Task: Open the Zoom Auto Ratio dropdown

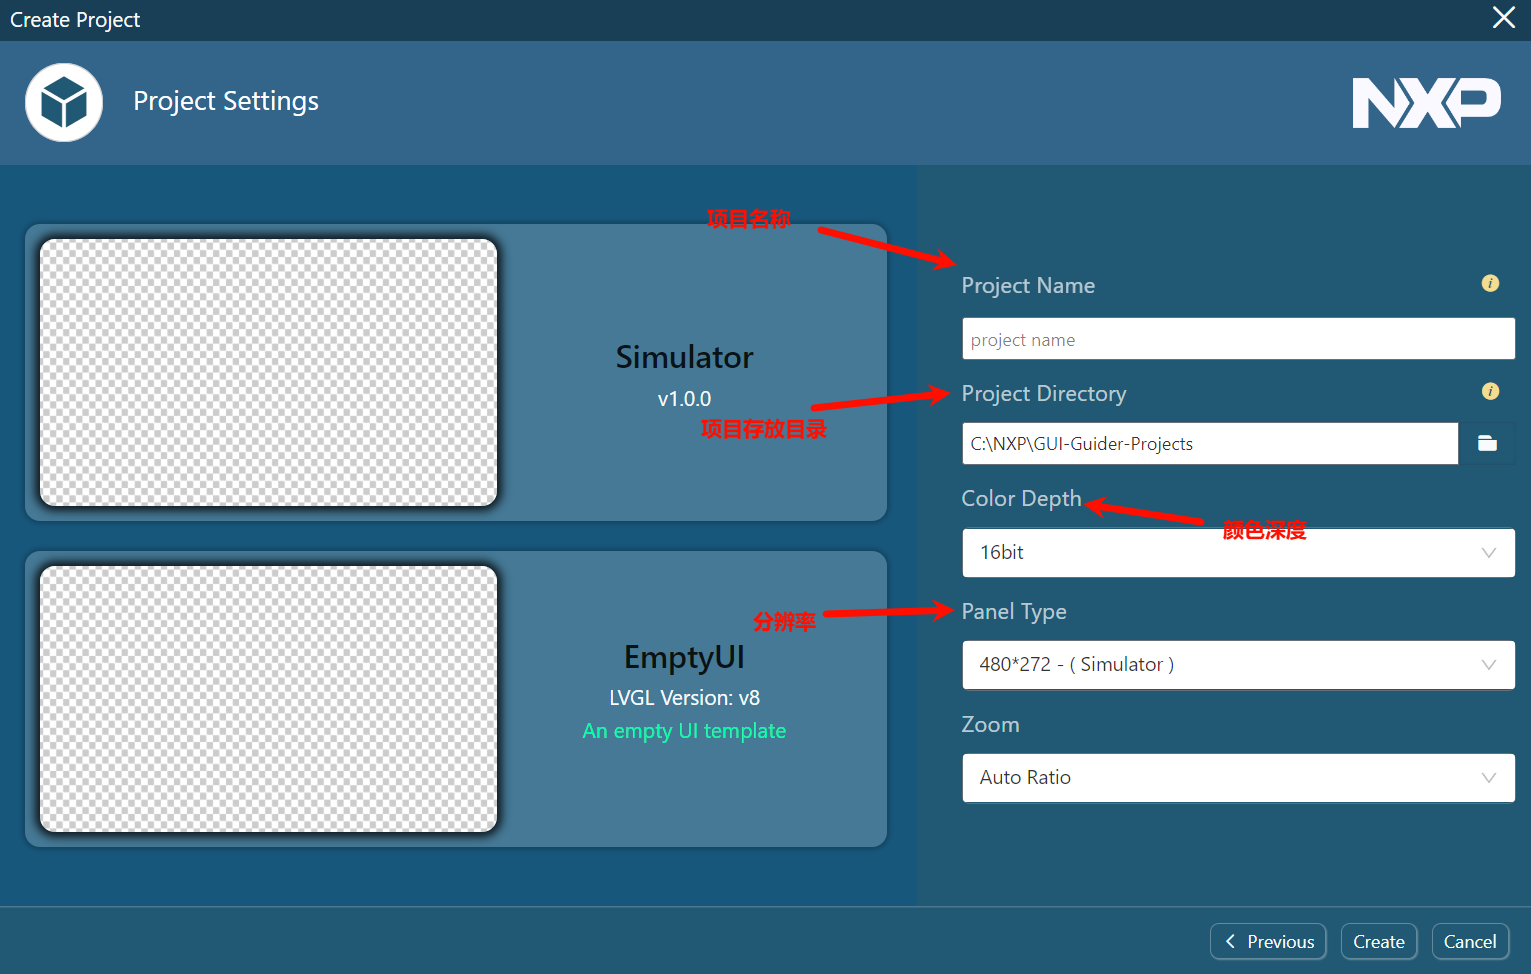Action: point(1237,778)
